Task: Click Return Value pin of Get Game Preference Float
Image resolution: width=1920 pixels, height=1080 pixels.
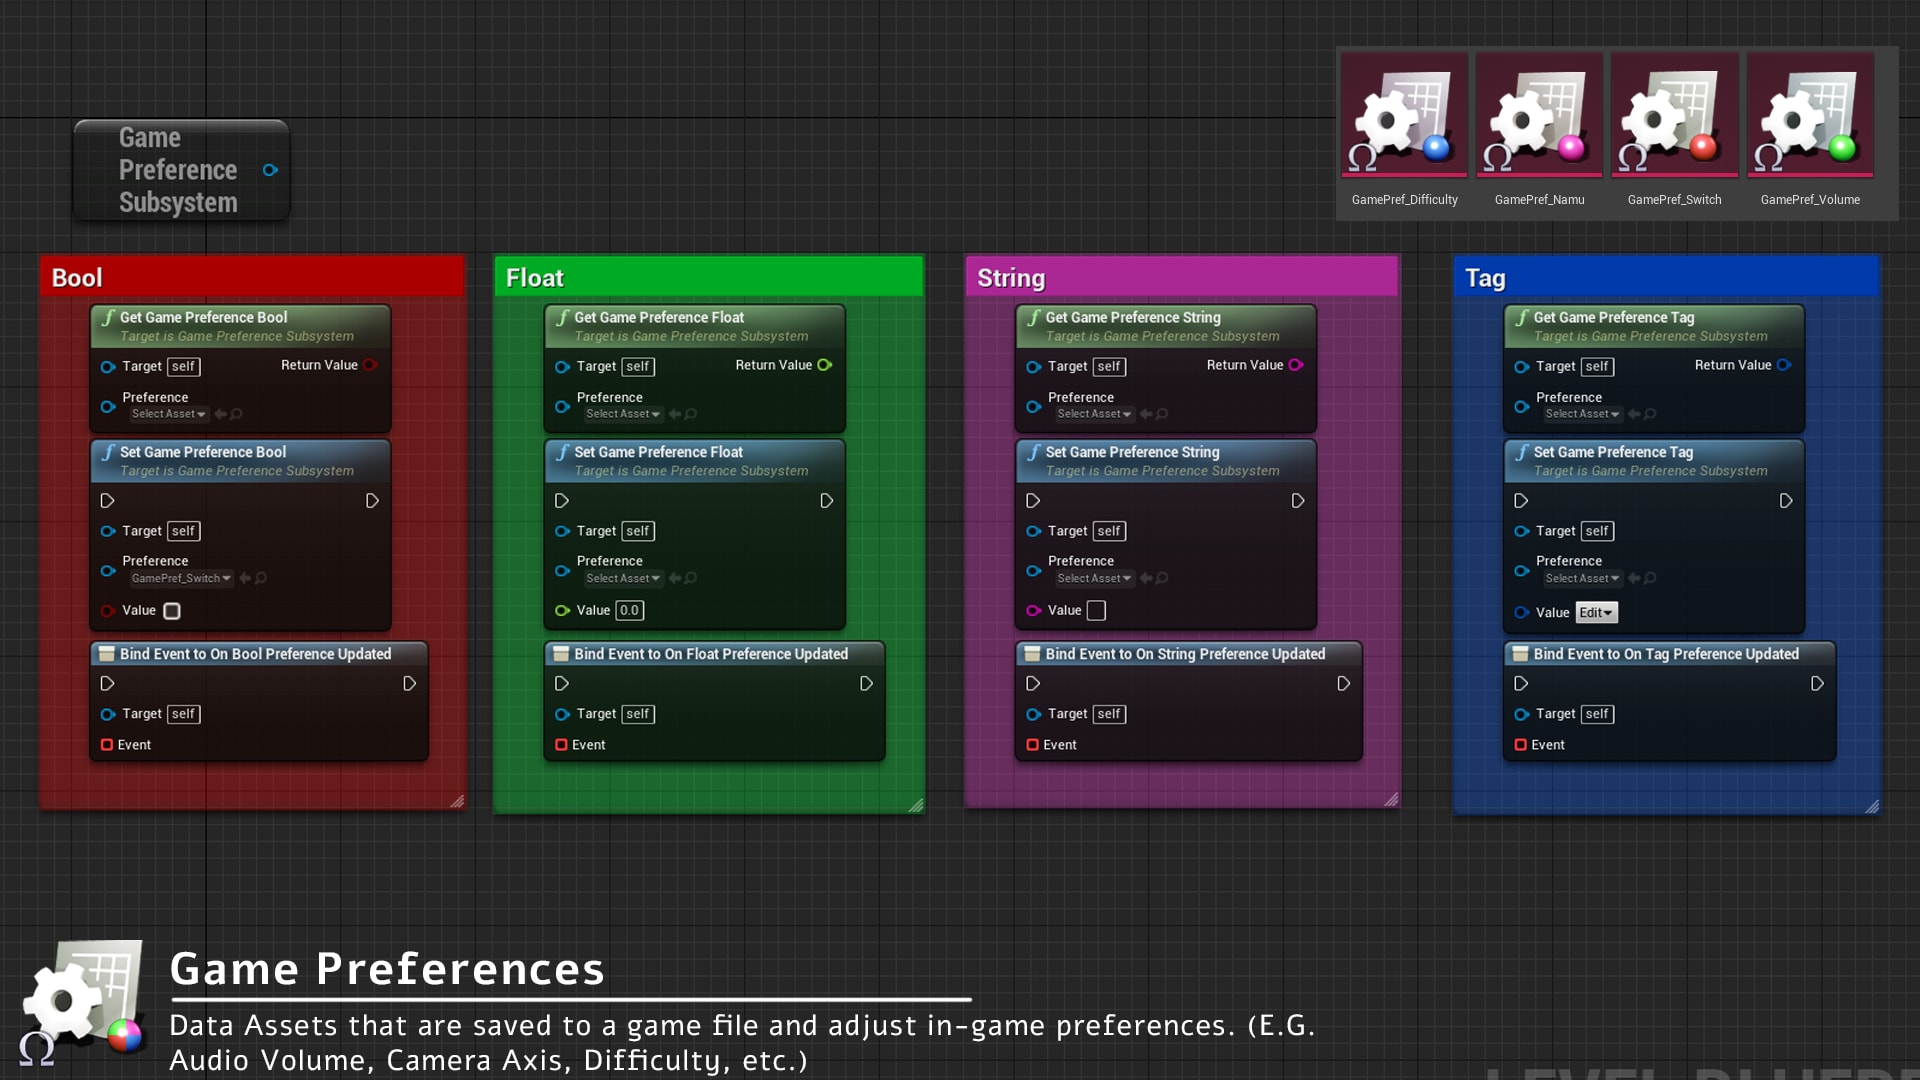Action: tap(825, 365)
